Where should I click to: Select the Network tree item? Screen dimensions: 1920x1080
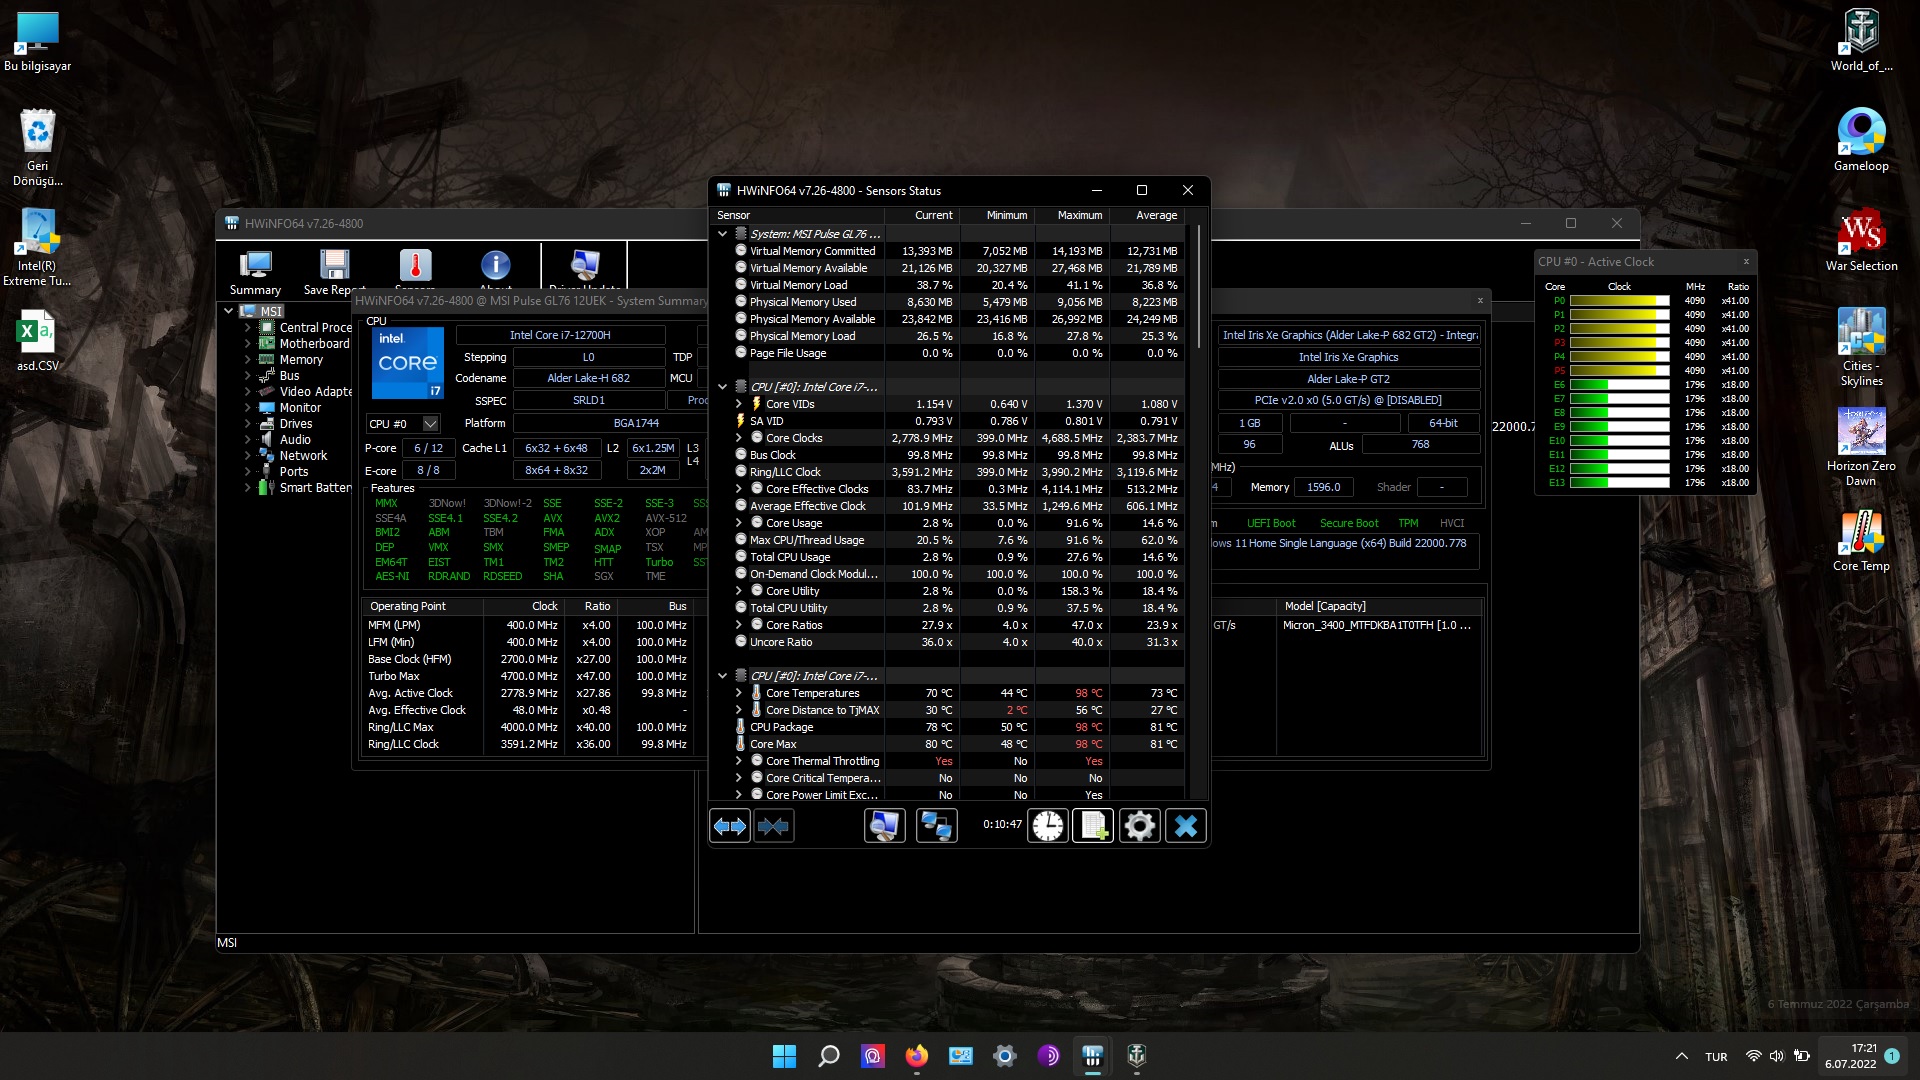point(303,455)
